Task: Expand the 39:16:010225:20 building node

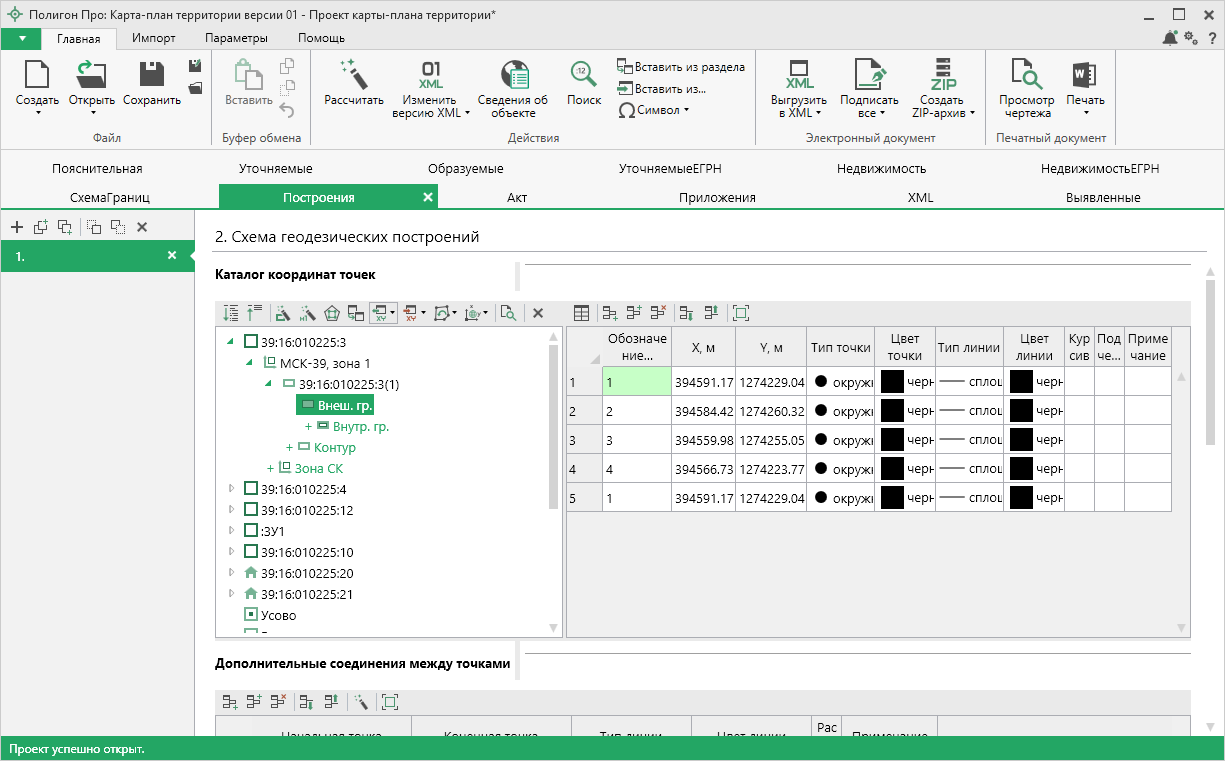Action: click(232, 573)
